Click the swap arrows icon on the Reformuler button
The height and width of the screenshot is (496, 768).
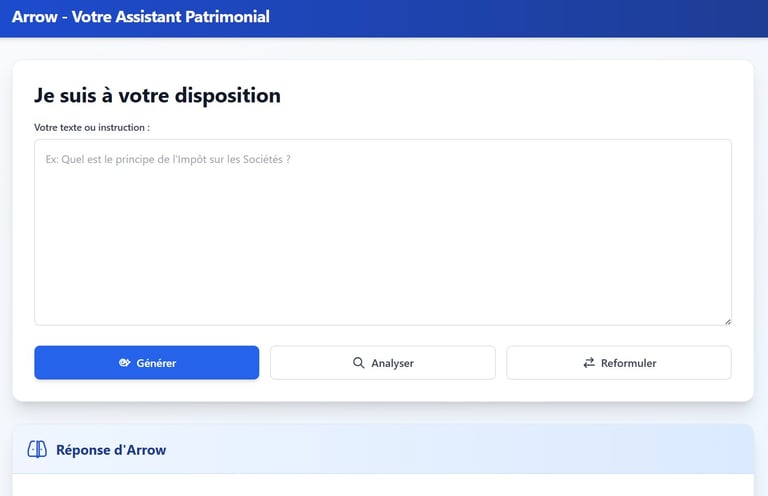[x=589, y=363]
